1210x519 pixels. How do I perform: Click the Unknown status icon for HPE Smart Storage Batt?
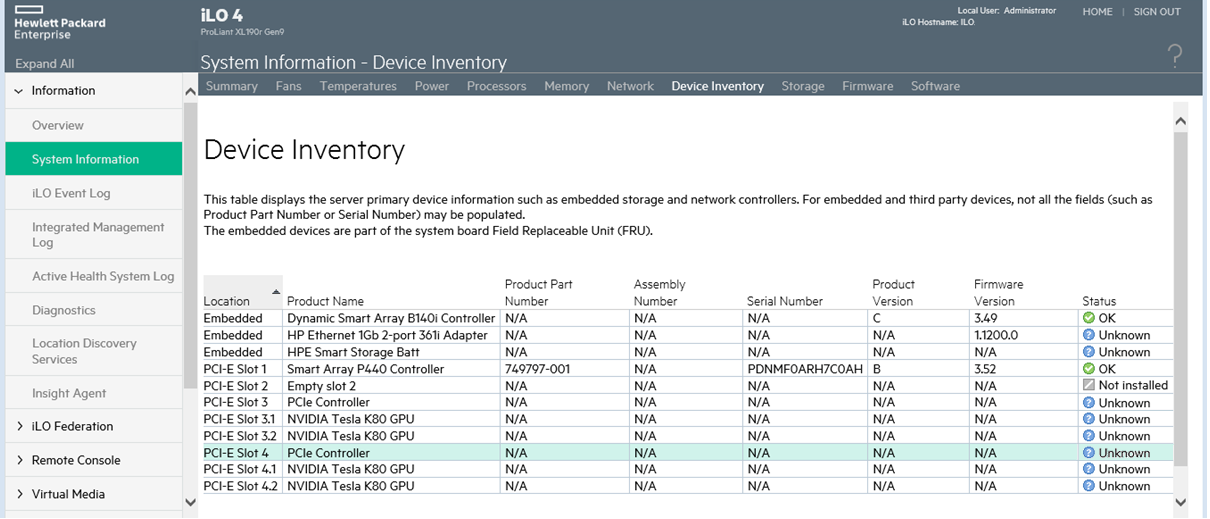tap(1089, 352)
